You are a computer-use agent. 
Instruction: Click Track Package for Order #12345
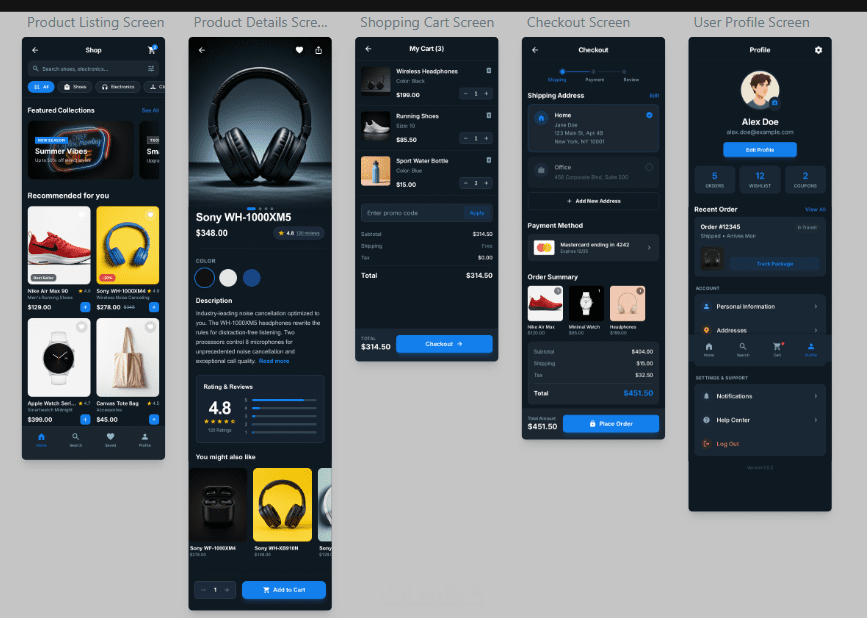(x=775, y=264)
